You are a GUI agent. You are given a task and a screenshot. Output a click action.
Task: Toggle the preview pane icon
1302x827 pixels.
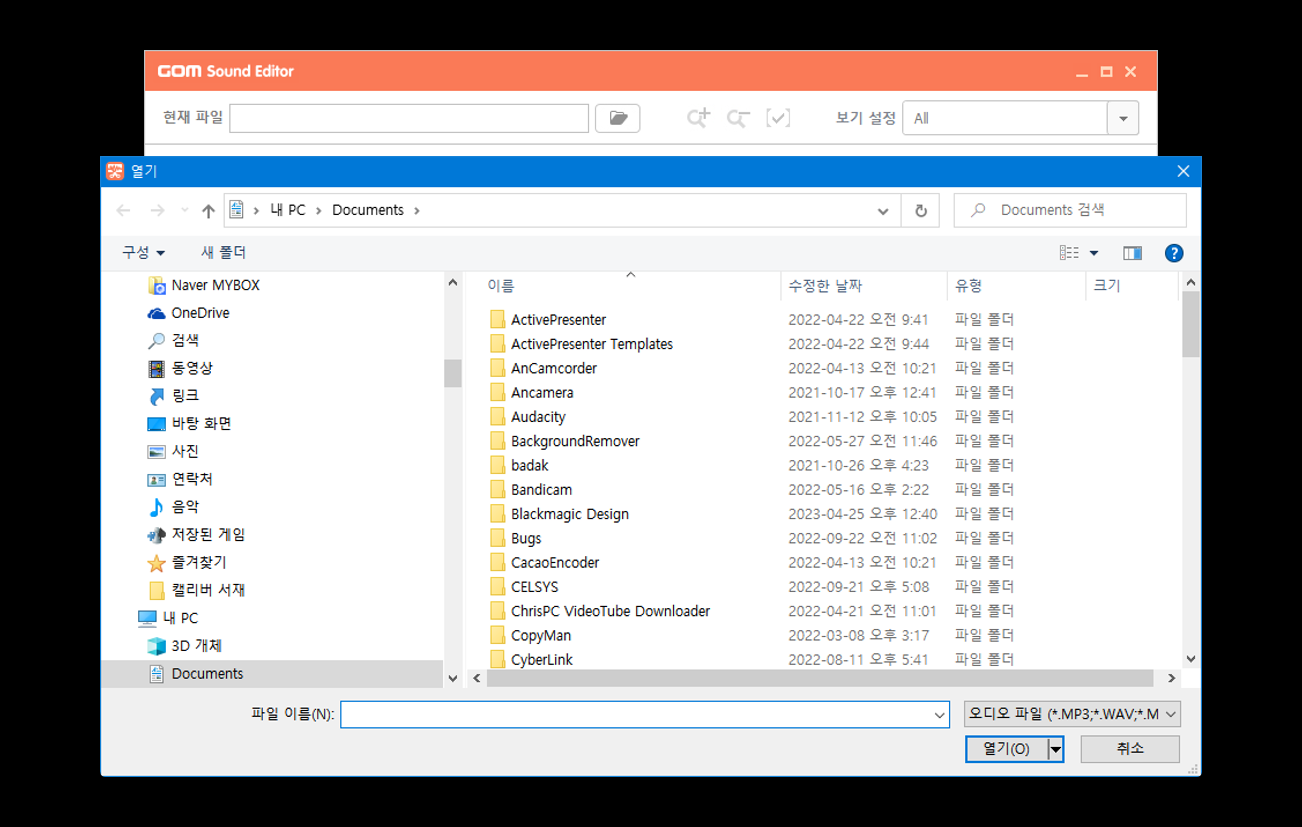(1132, 253)
